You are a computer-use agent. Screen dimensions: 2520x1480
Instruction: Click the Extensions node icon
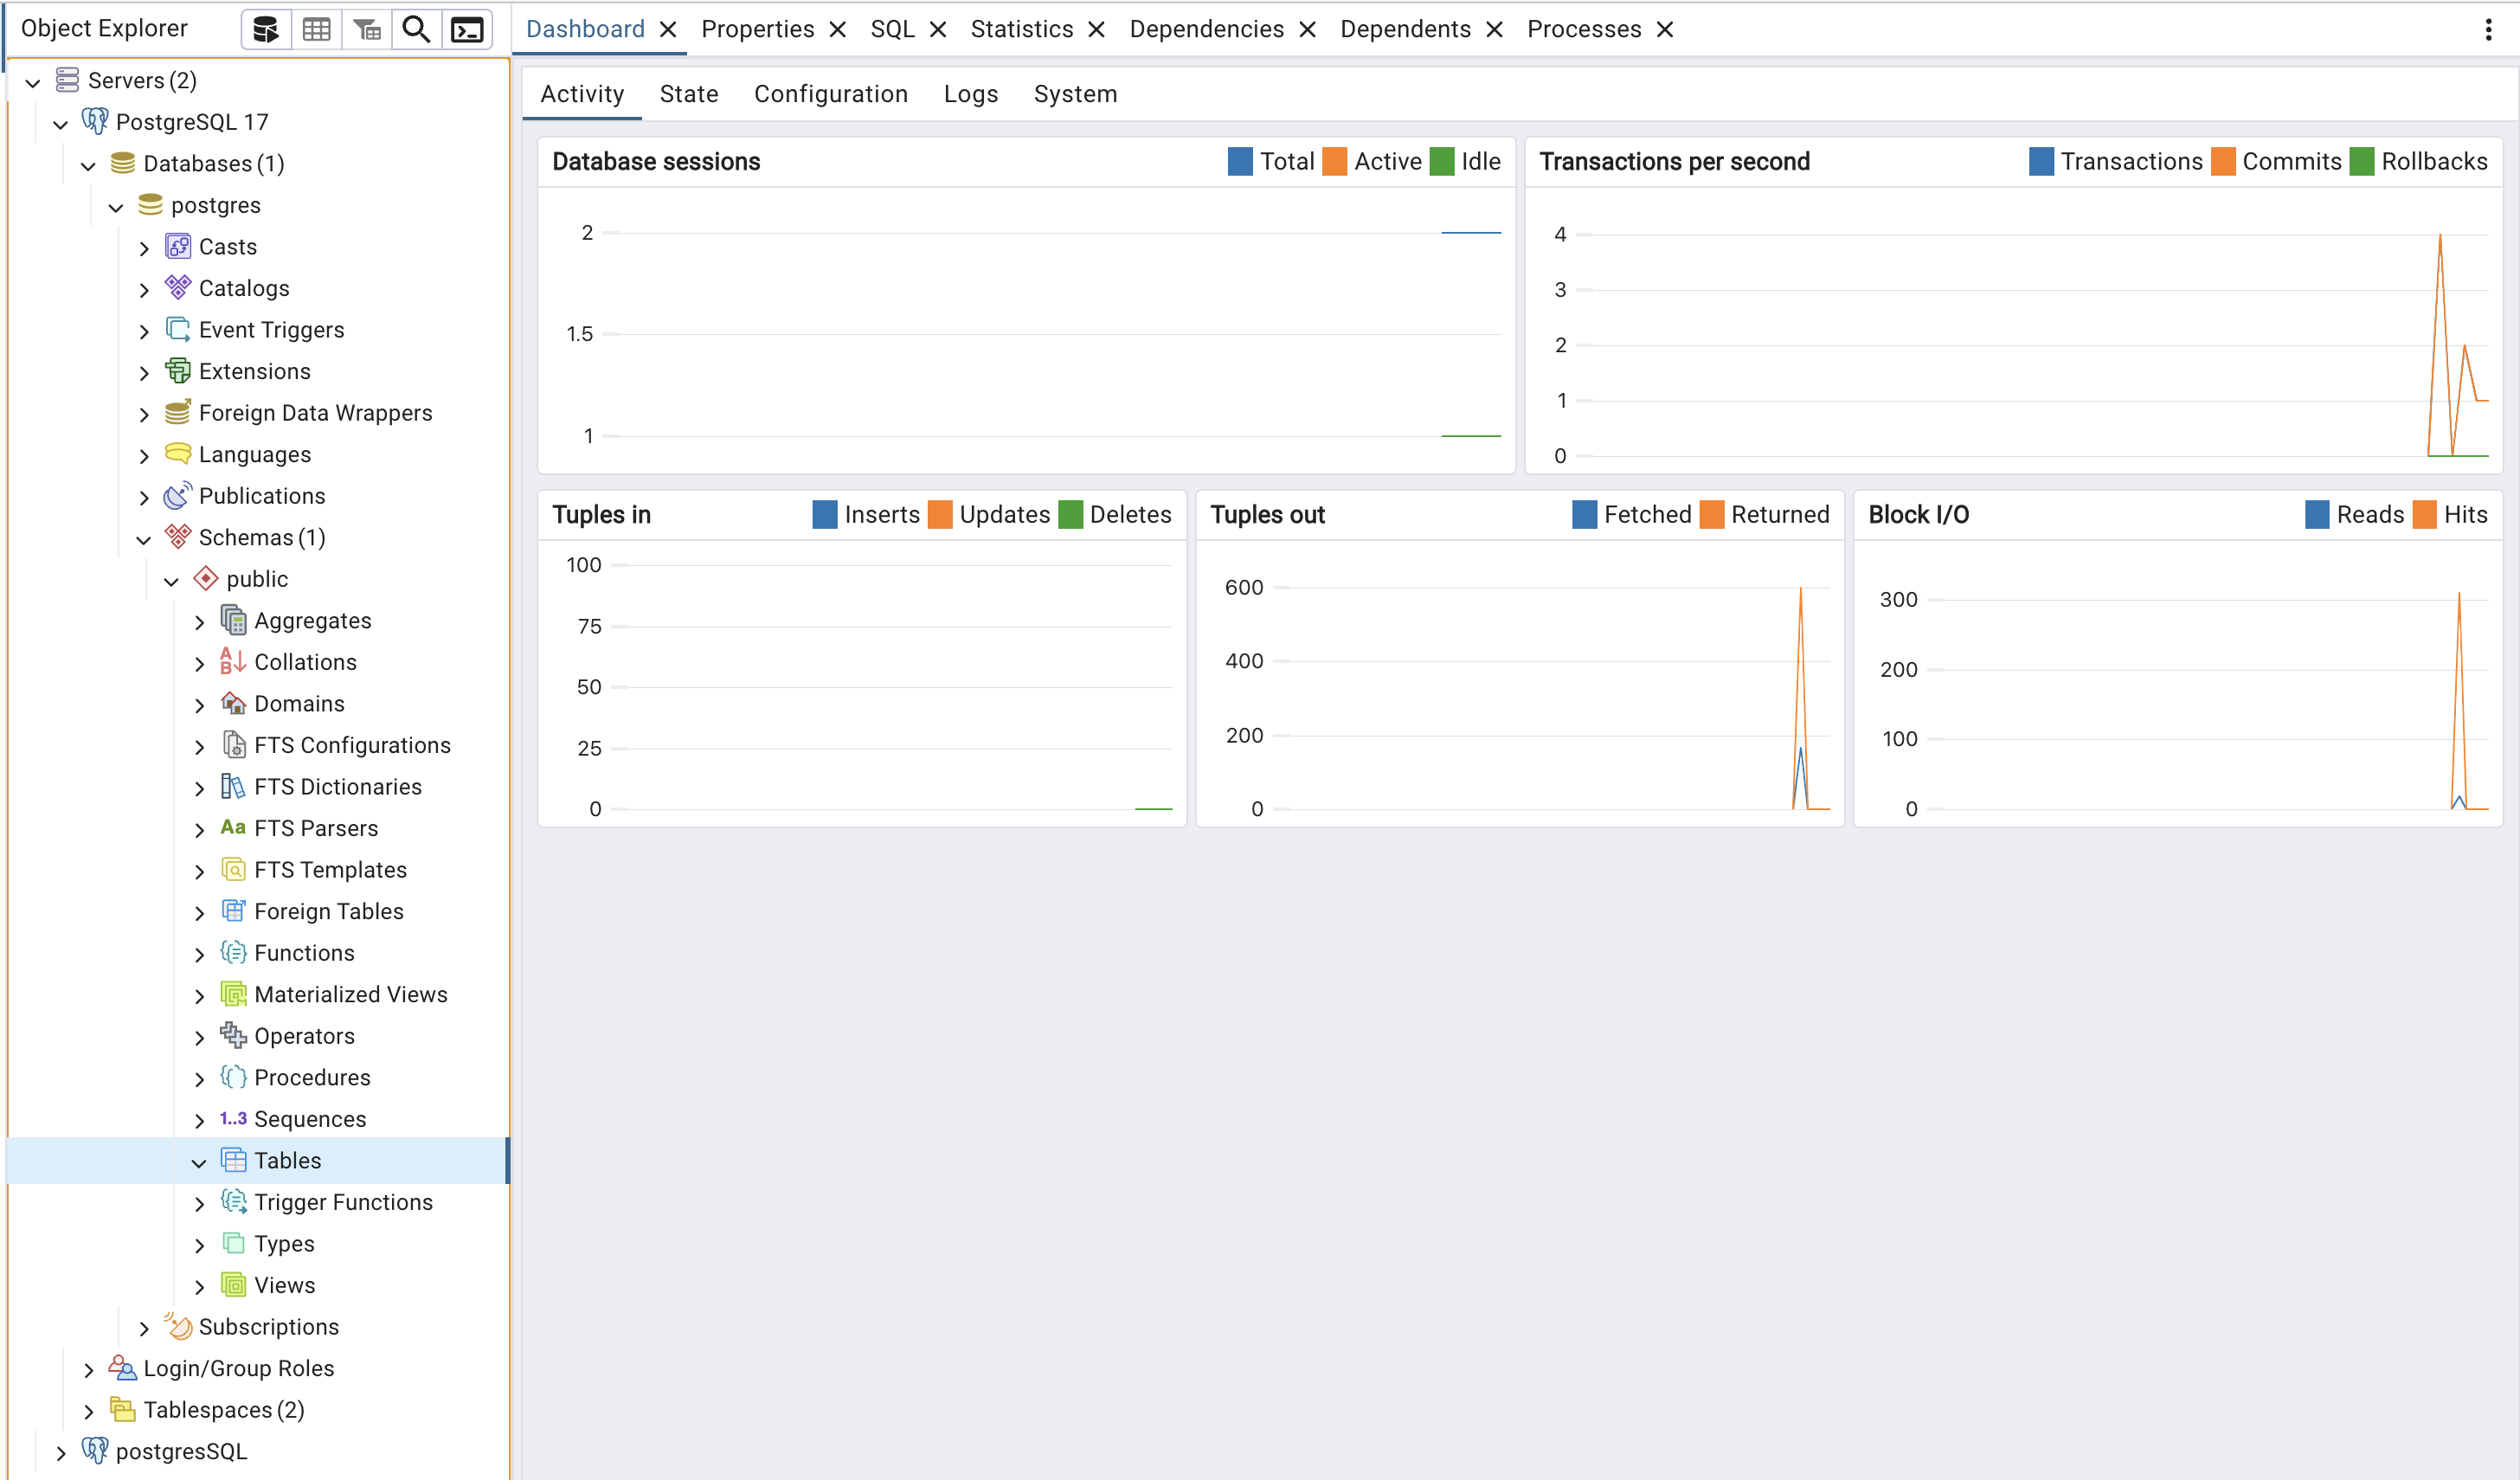click(178, 371)
